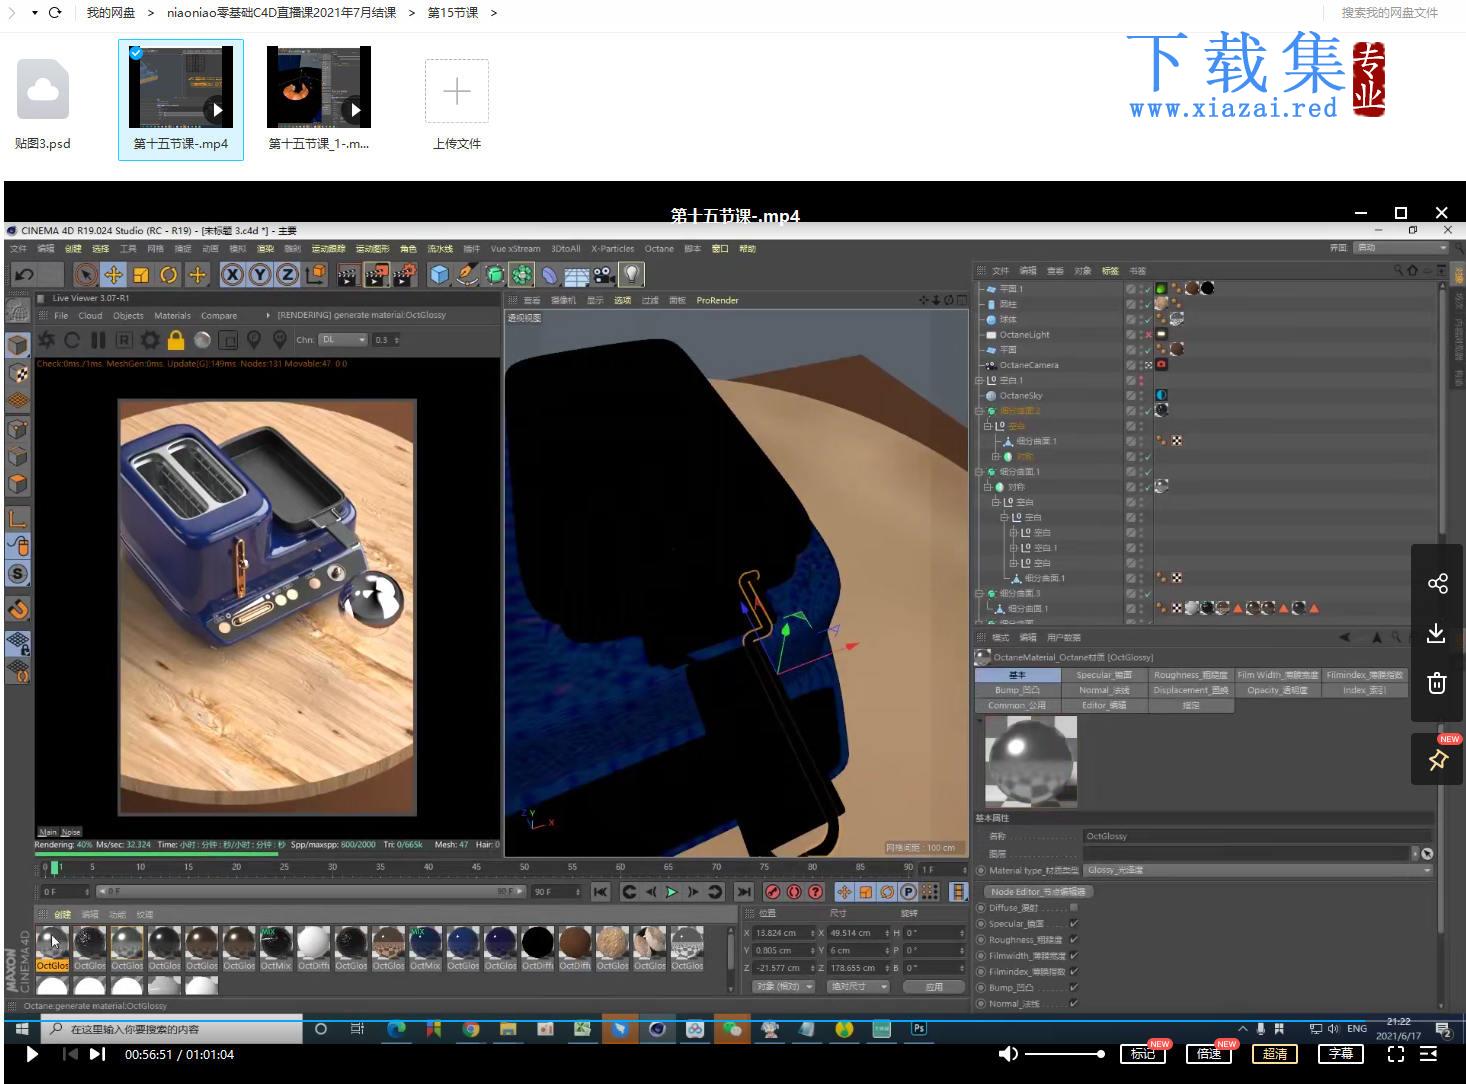Click the 倍速 playback speed button
Screen dimensions: 1466x1084
coord(1209,1054)
